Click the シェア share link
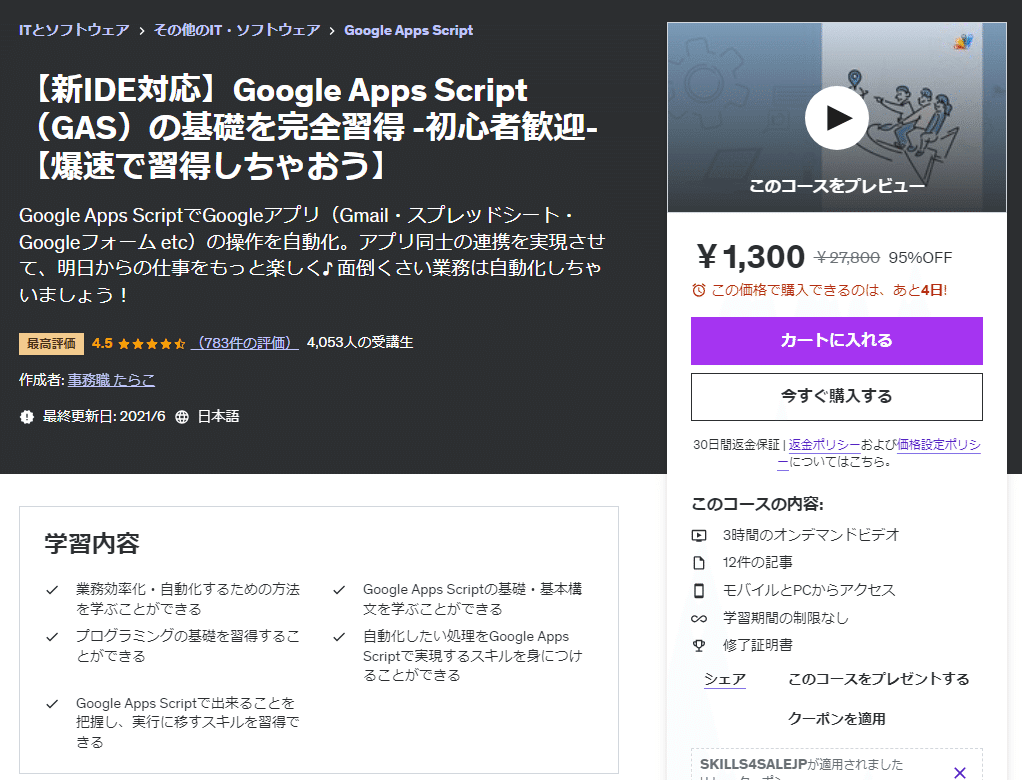Screen dimensions: 1022x780 pos(725,679)
